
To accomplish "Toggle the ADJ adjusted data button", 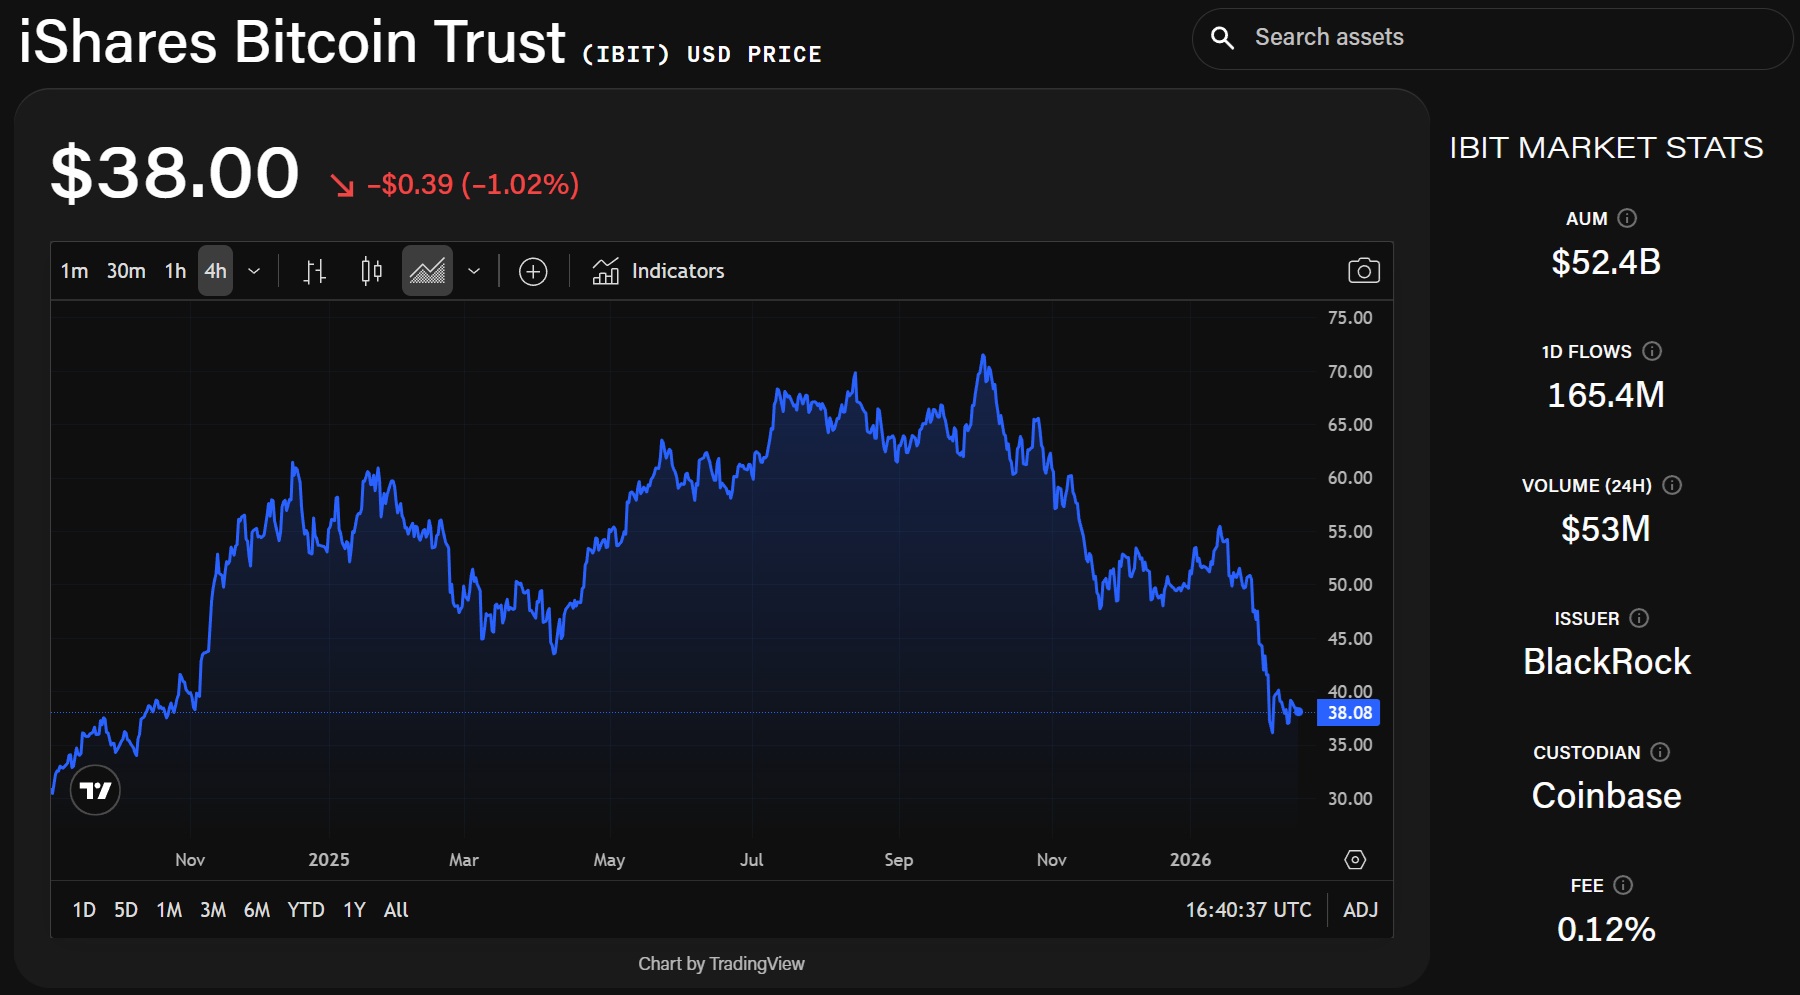I will tap(1360, 910).
